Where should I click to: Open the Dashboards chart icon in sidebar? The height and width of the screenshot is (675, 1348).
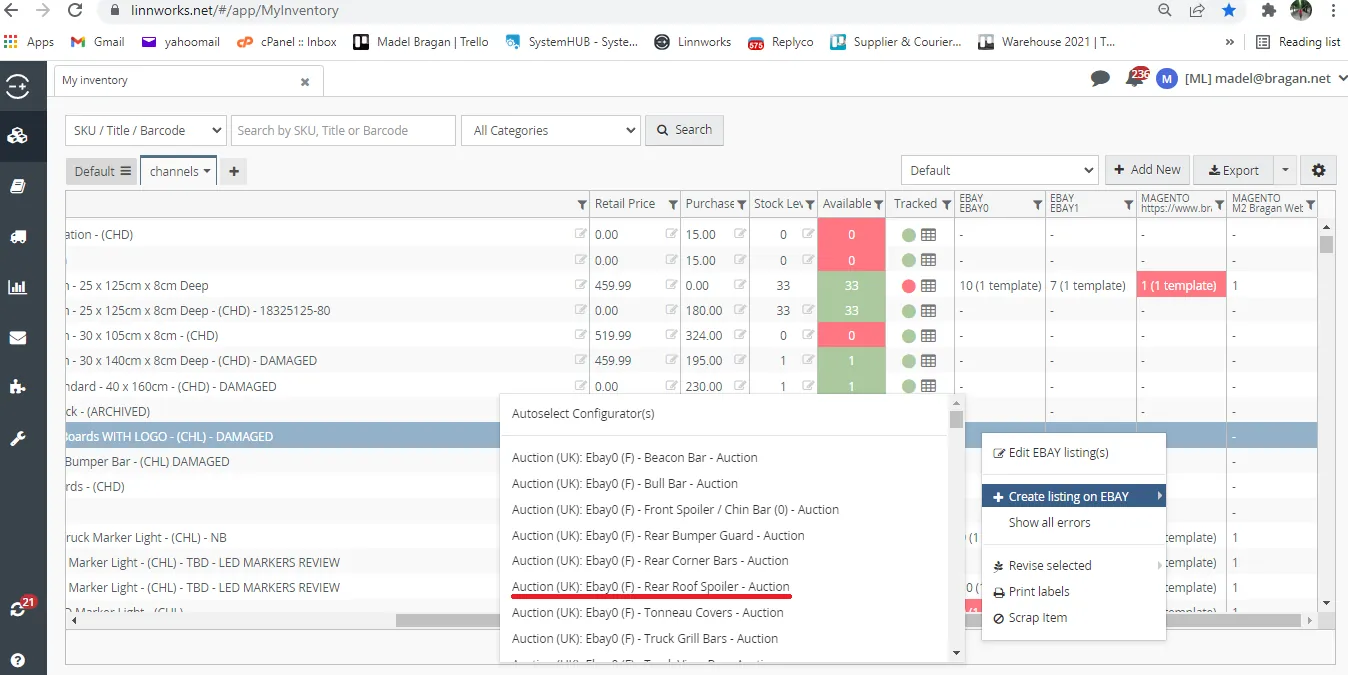click(17, 287)
